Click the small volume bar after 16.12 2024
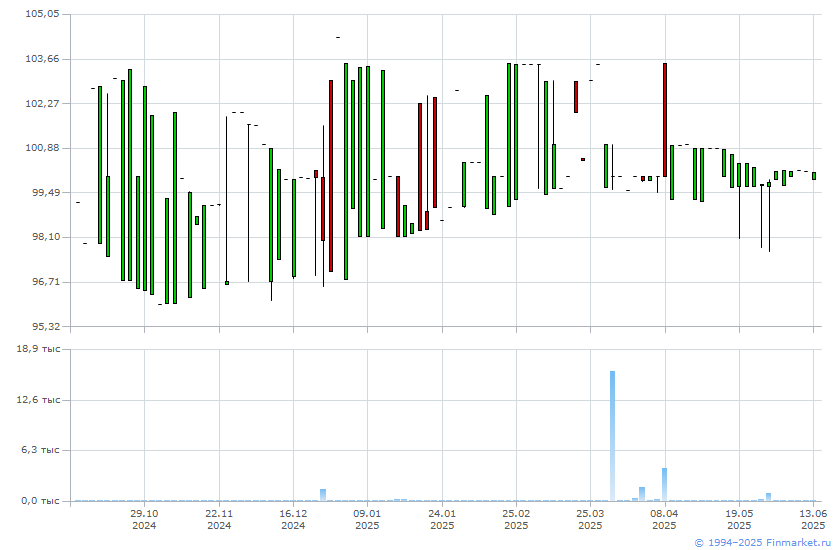This screenshot has height=550, width=840. pos(323,495)
